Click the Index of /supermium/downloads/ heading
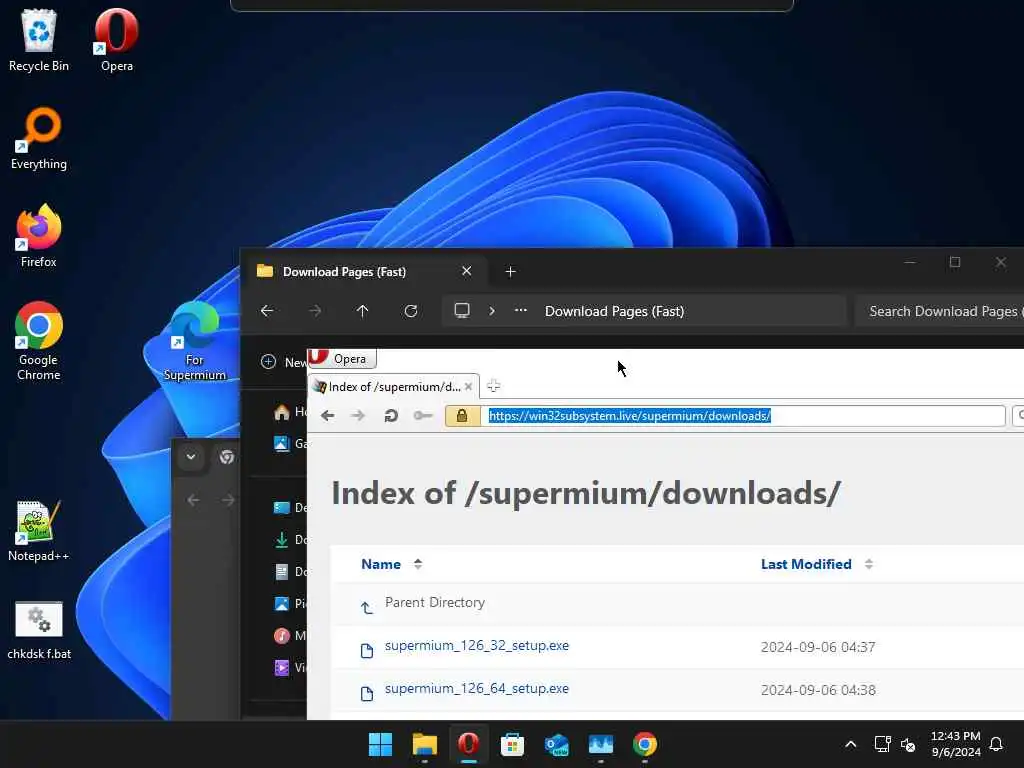 (x=586, y=493)
